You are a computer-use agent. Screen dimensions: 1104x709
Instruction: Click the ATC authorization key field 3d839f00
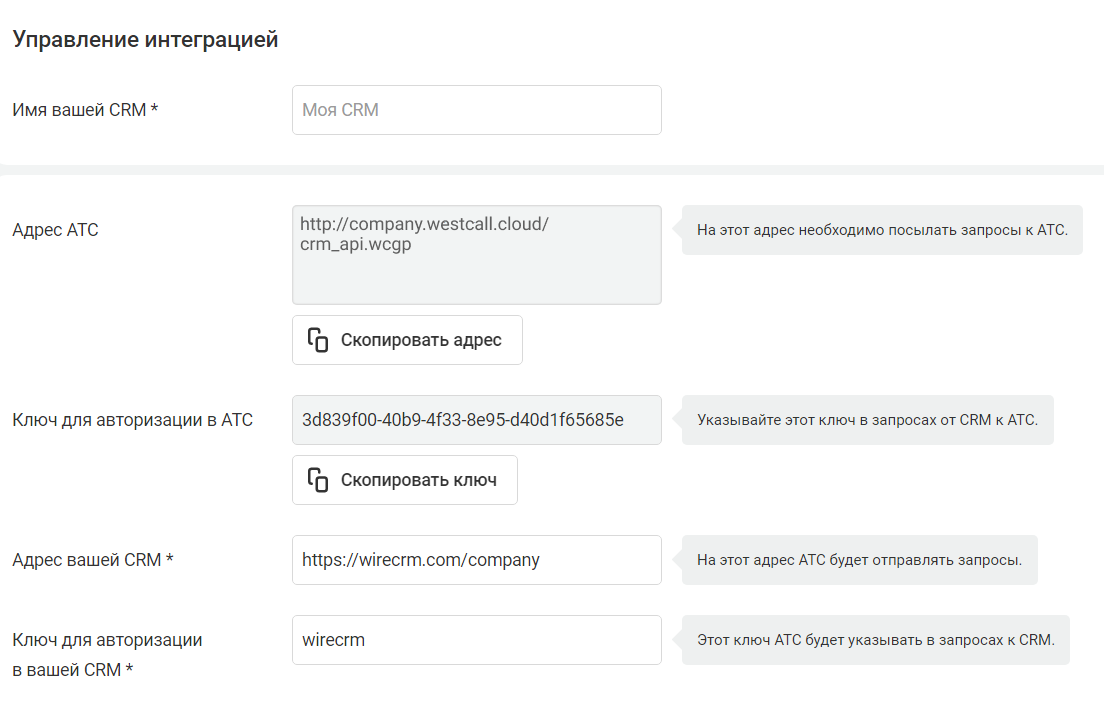click(x=477, y=420)
